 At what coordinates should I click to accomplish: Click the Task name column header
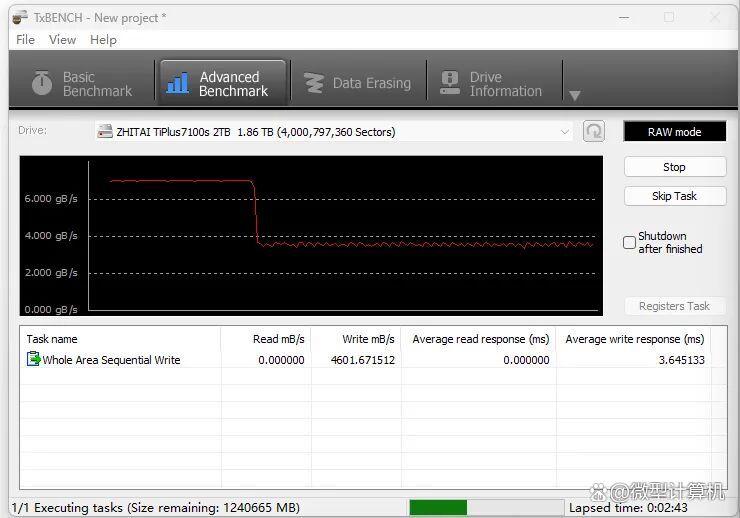120,339
